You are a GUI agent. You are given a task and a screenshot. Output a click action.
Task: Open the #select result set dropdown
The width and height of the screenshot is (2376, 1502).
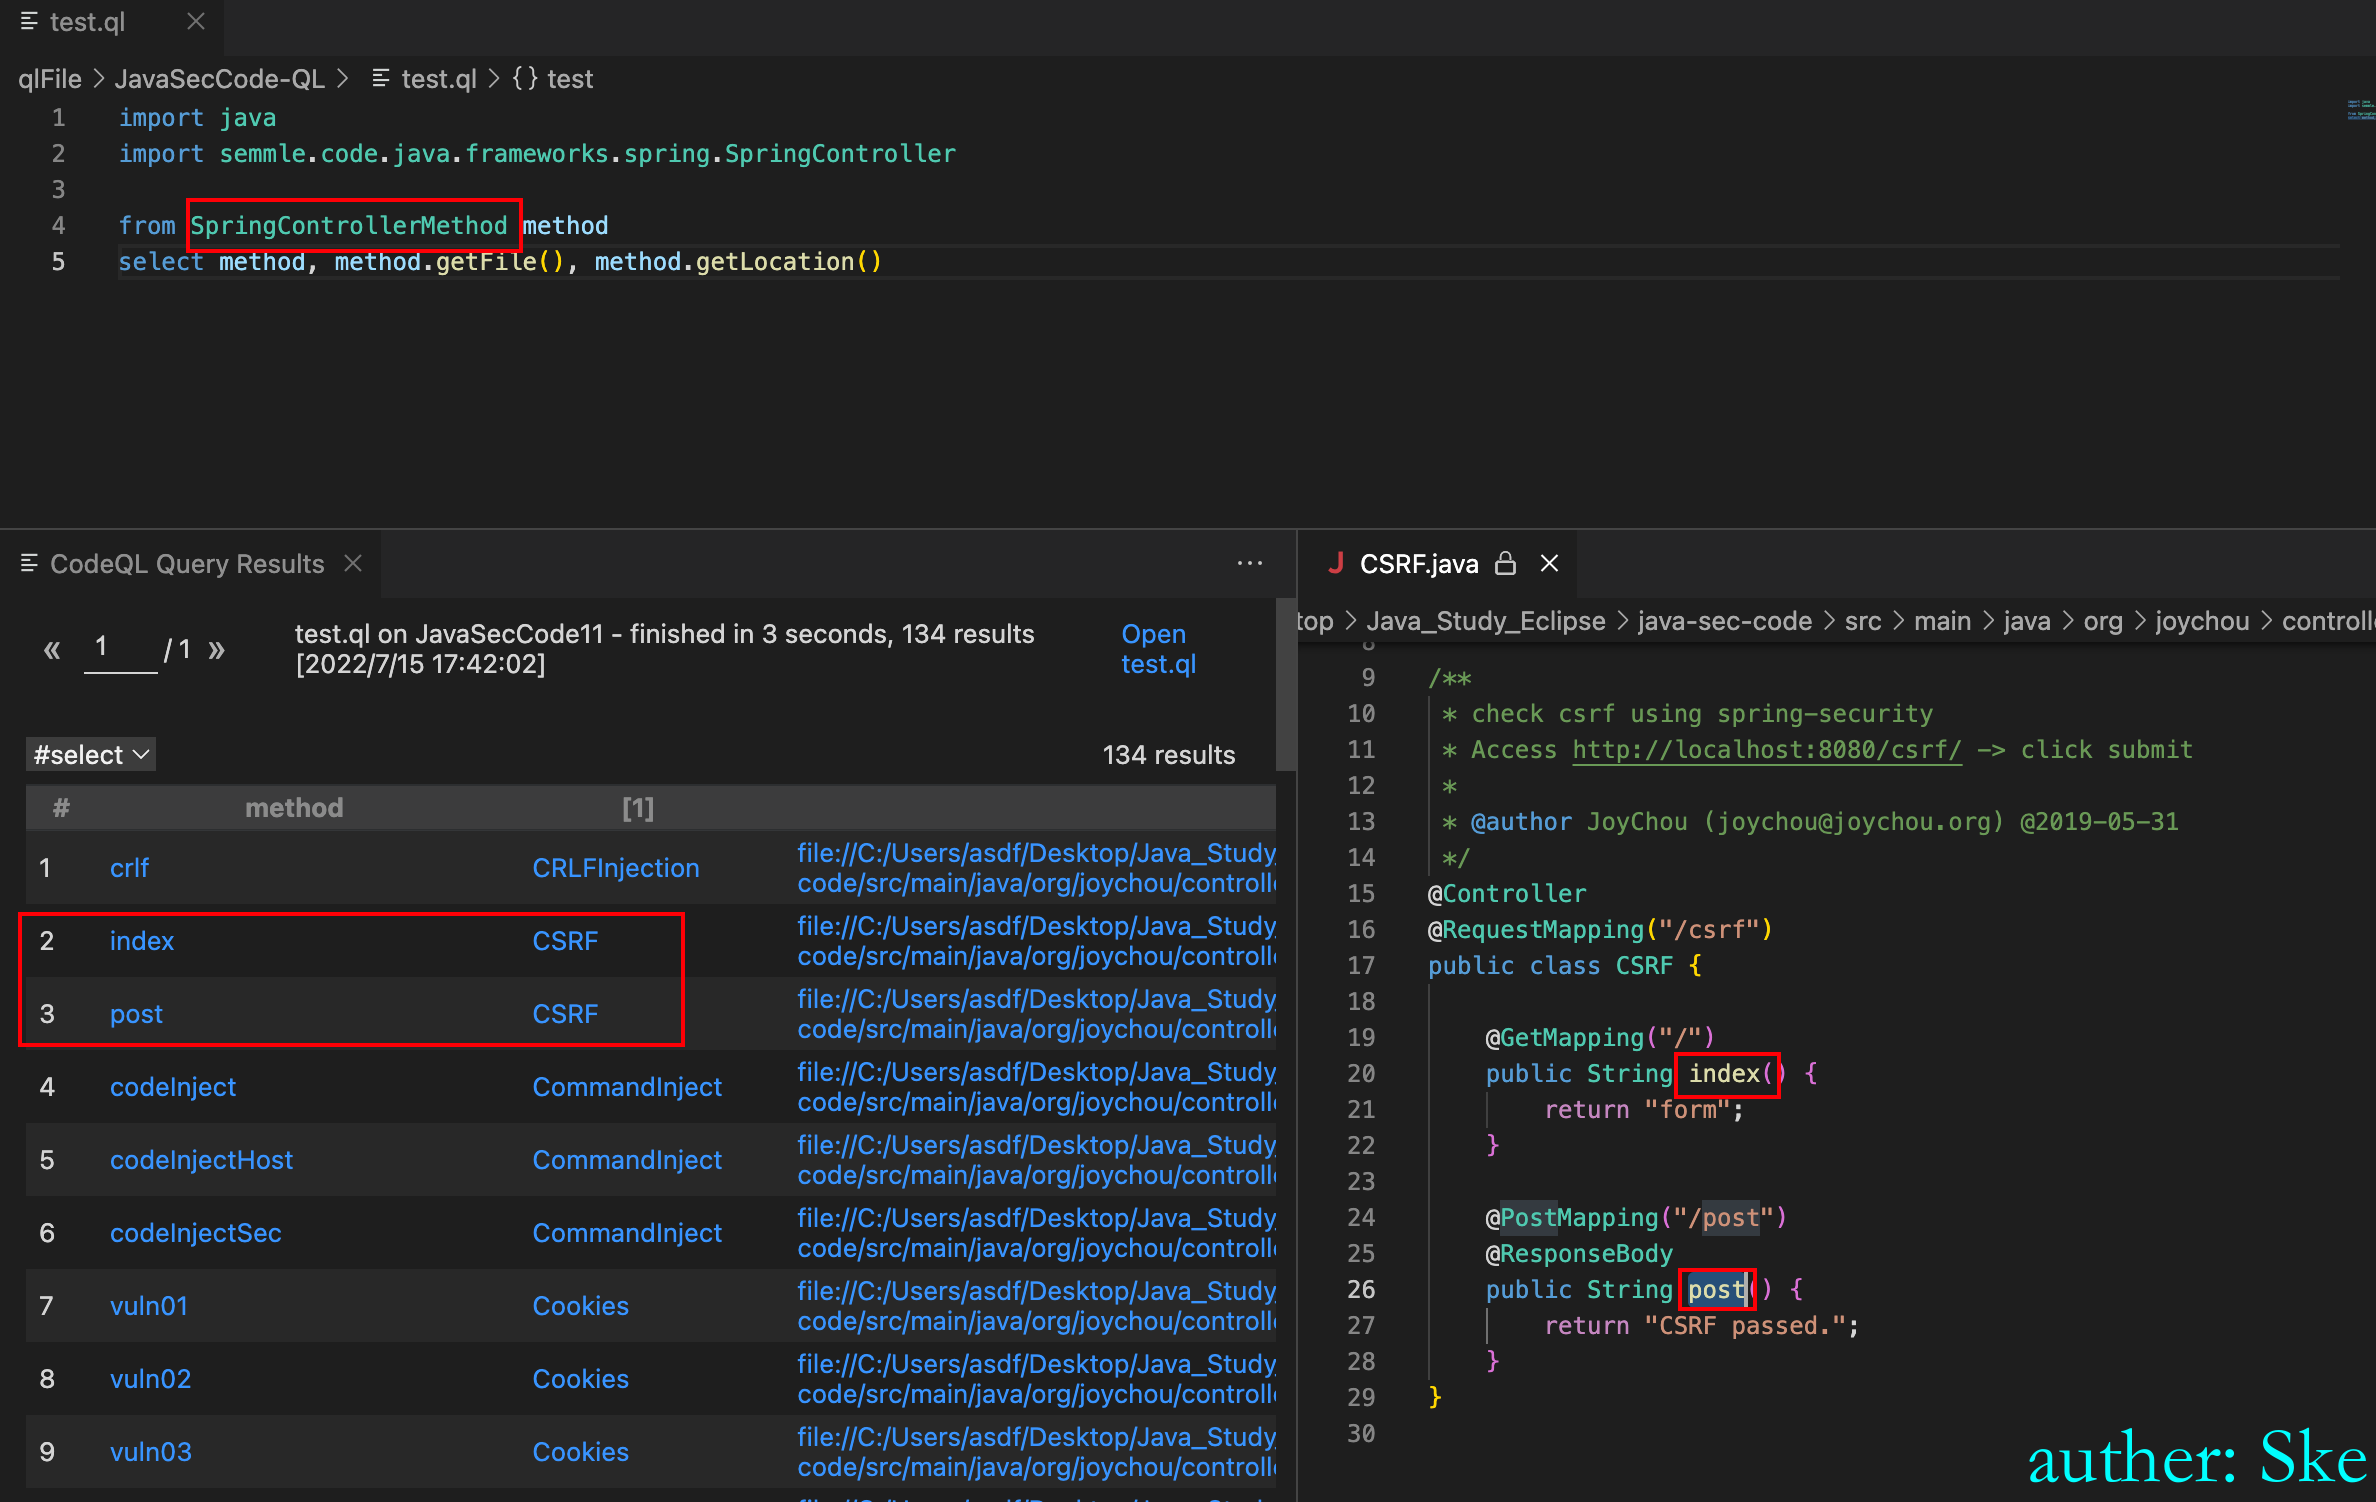coord(91,754)
